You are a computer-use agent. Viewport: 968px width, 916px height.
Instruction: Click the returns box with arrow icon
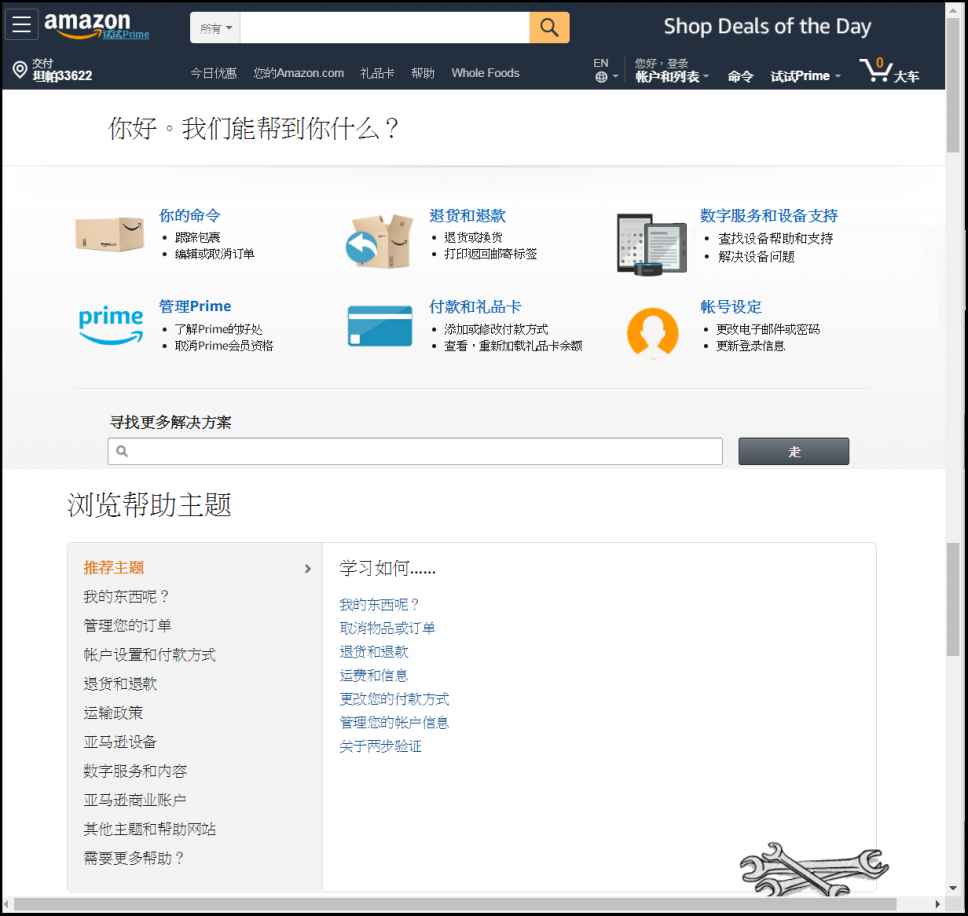379,241
